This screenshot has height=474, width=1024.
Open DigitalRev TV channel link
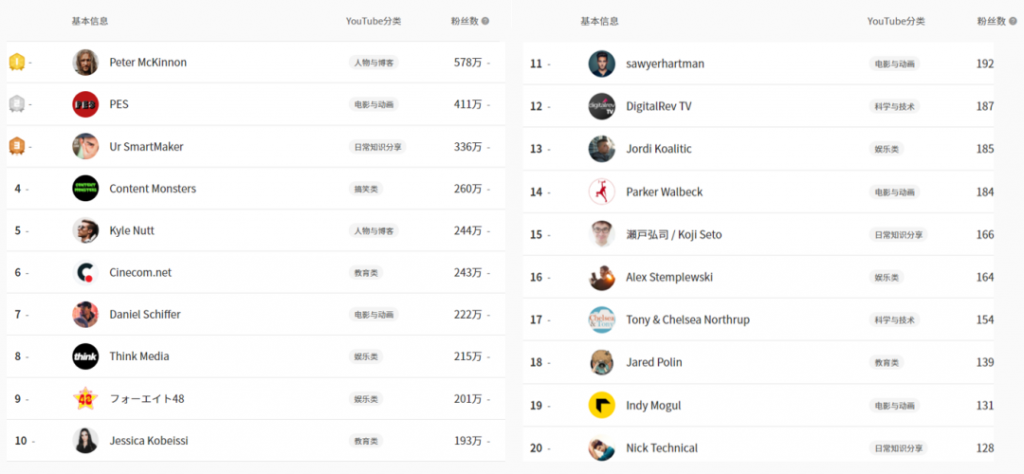coord(658,106)
